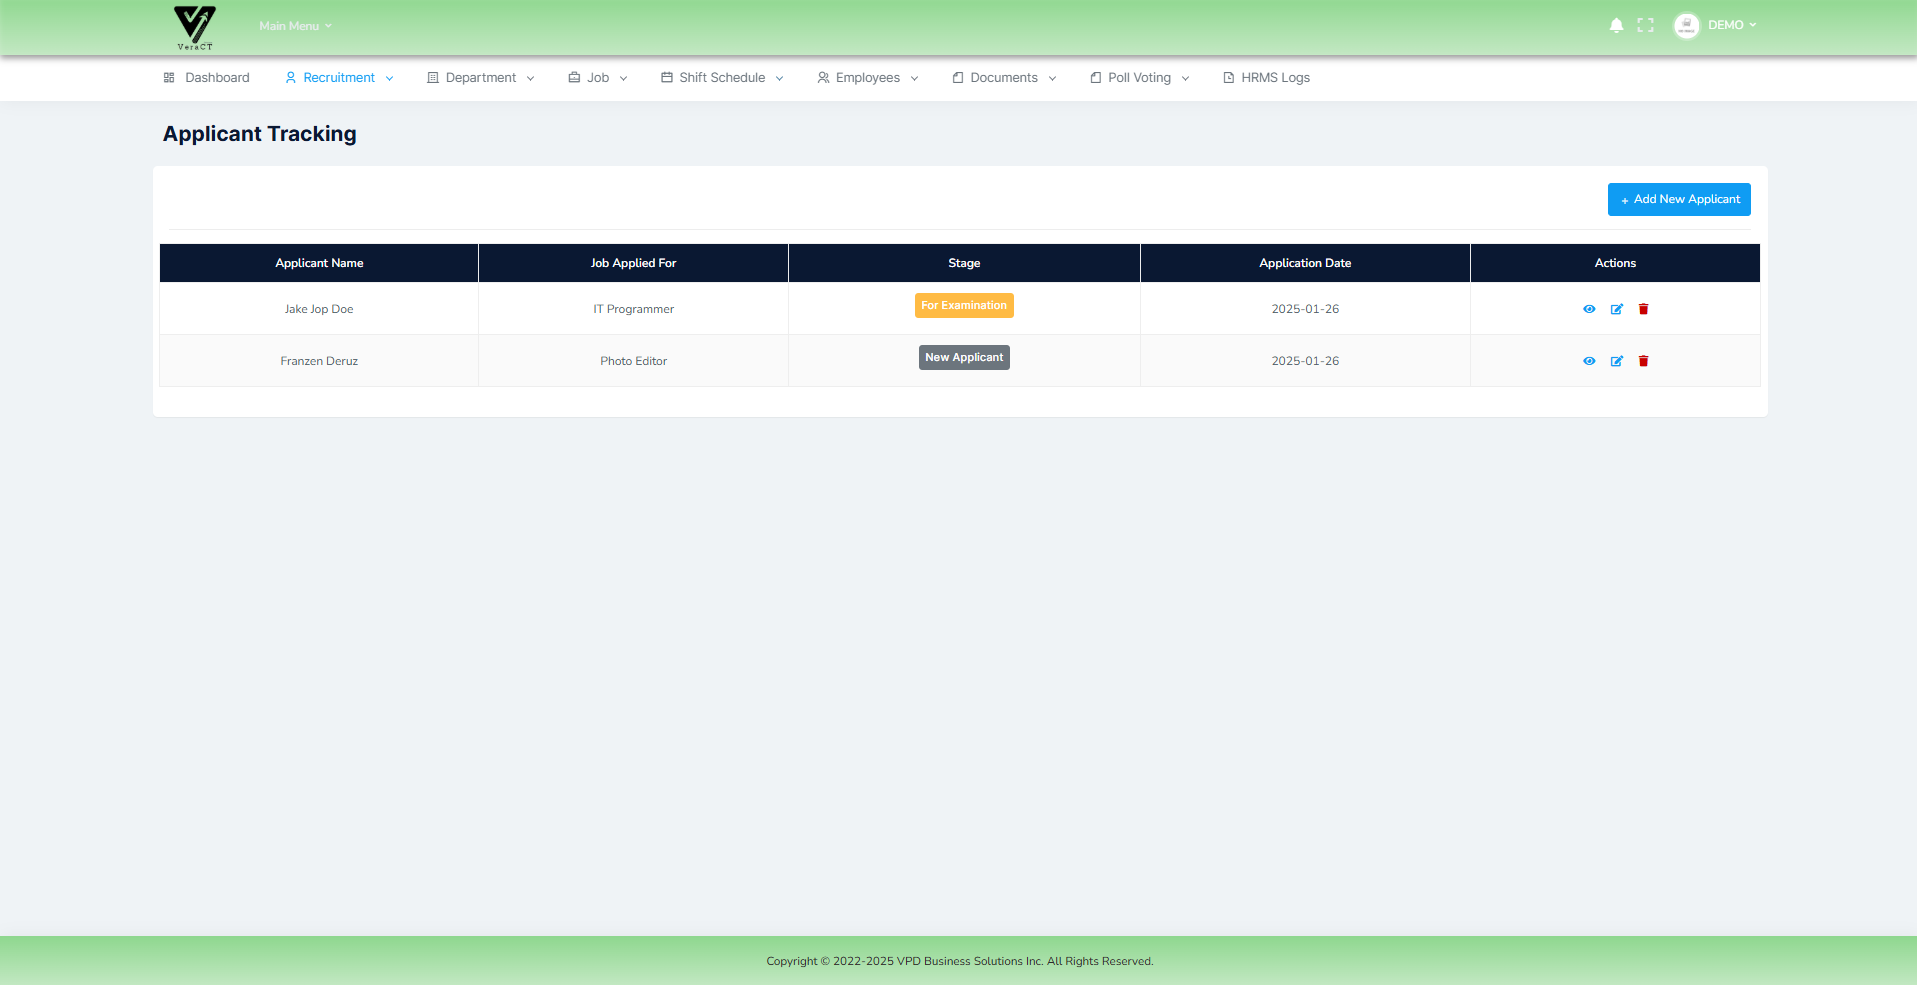The image size is (1917, 985).
Task: Open the Recruitment dropdown menu
Action: (x=339, y=78)
